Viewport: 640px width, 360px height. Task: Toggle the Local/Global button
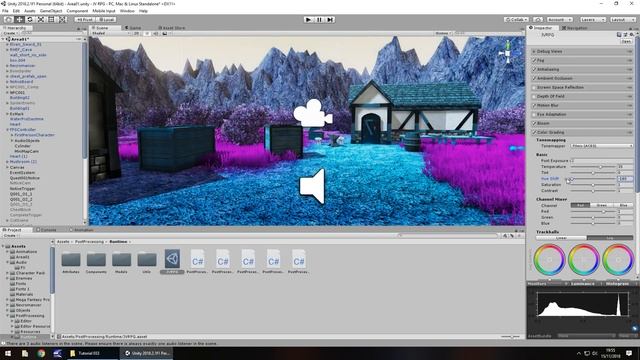(x=106, y=19)
